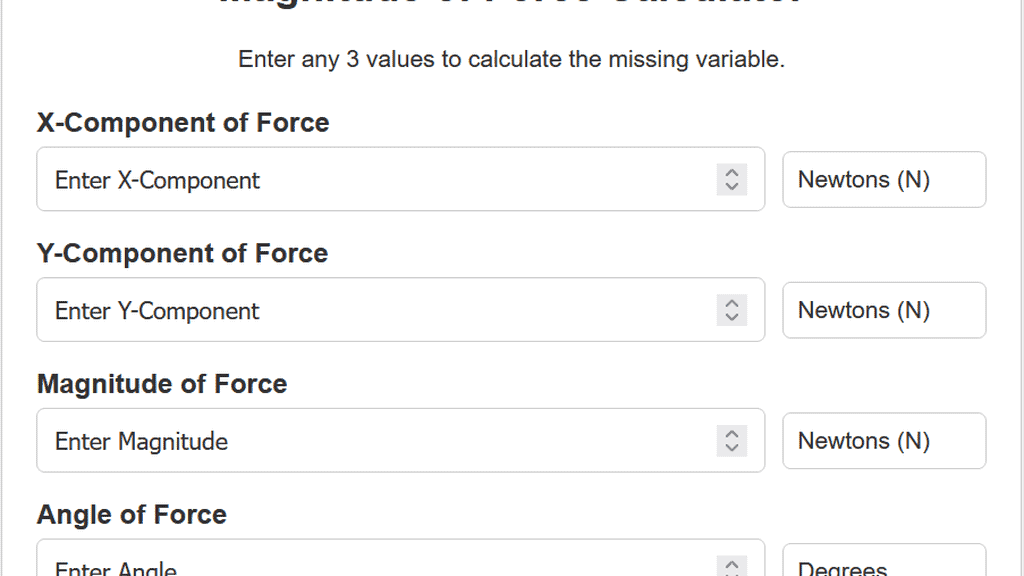Click the Magnitude of Force heading
The height and width of the screenshot is (576, 1024).
click(161, 384)
